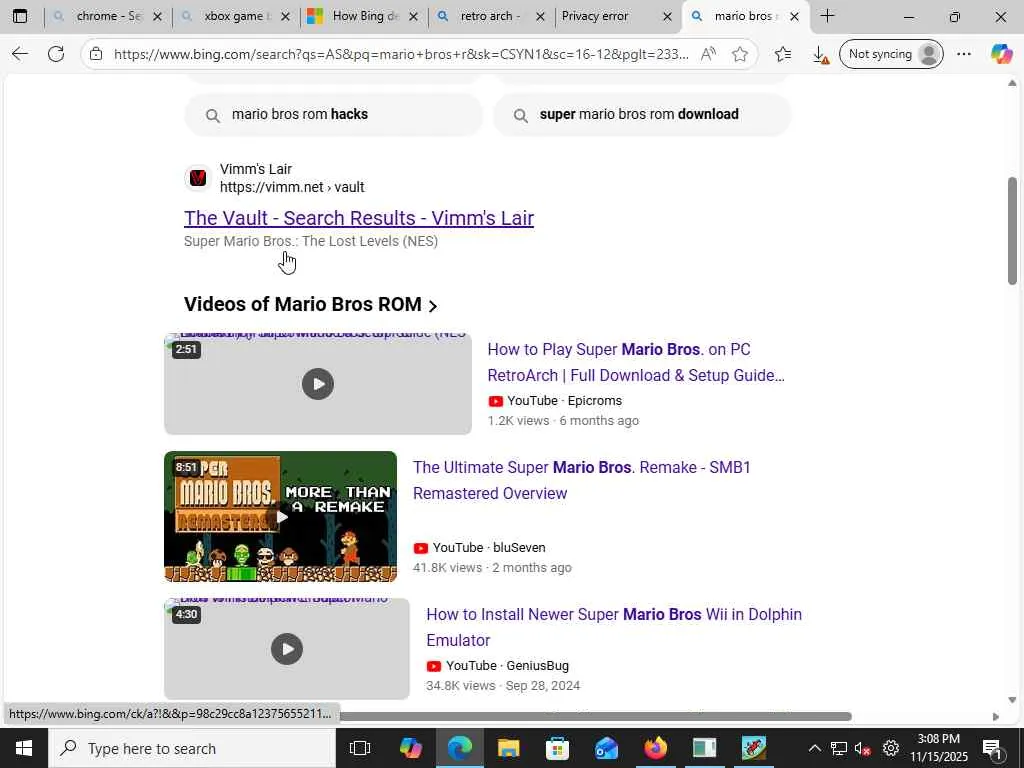The width and height of the screenshot is (1024, 768).
Task: Open How to Install Newer Super Mario Bros Wii link
Action: (614, 628)
